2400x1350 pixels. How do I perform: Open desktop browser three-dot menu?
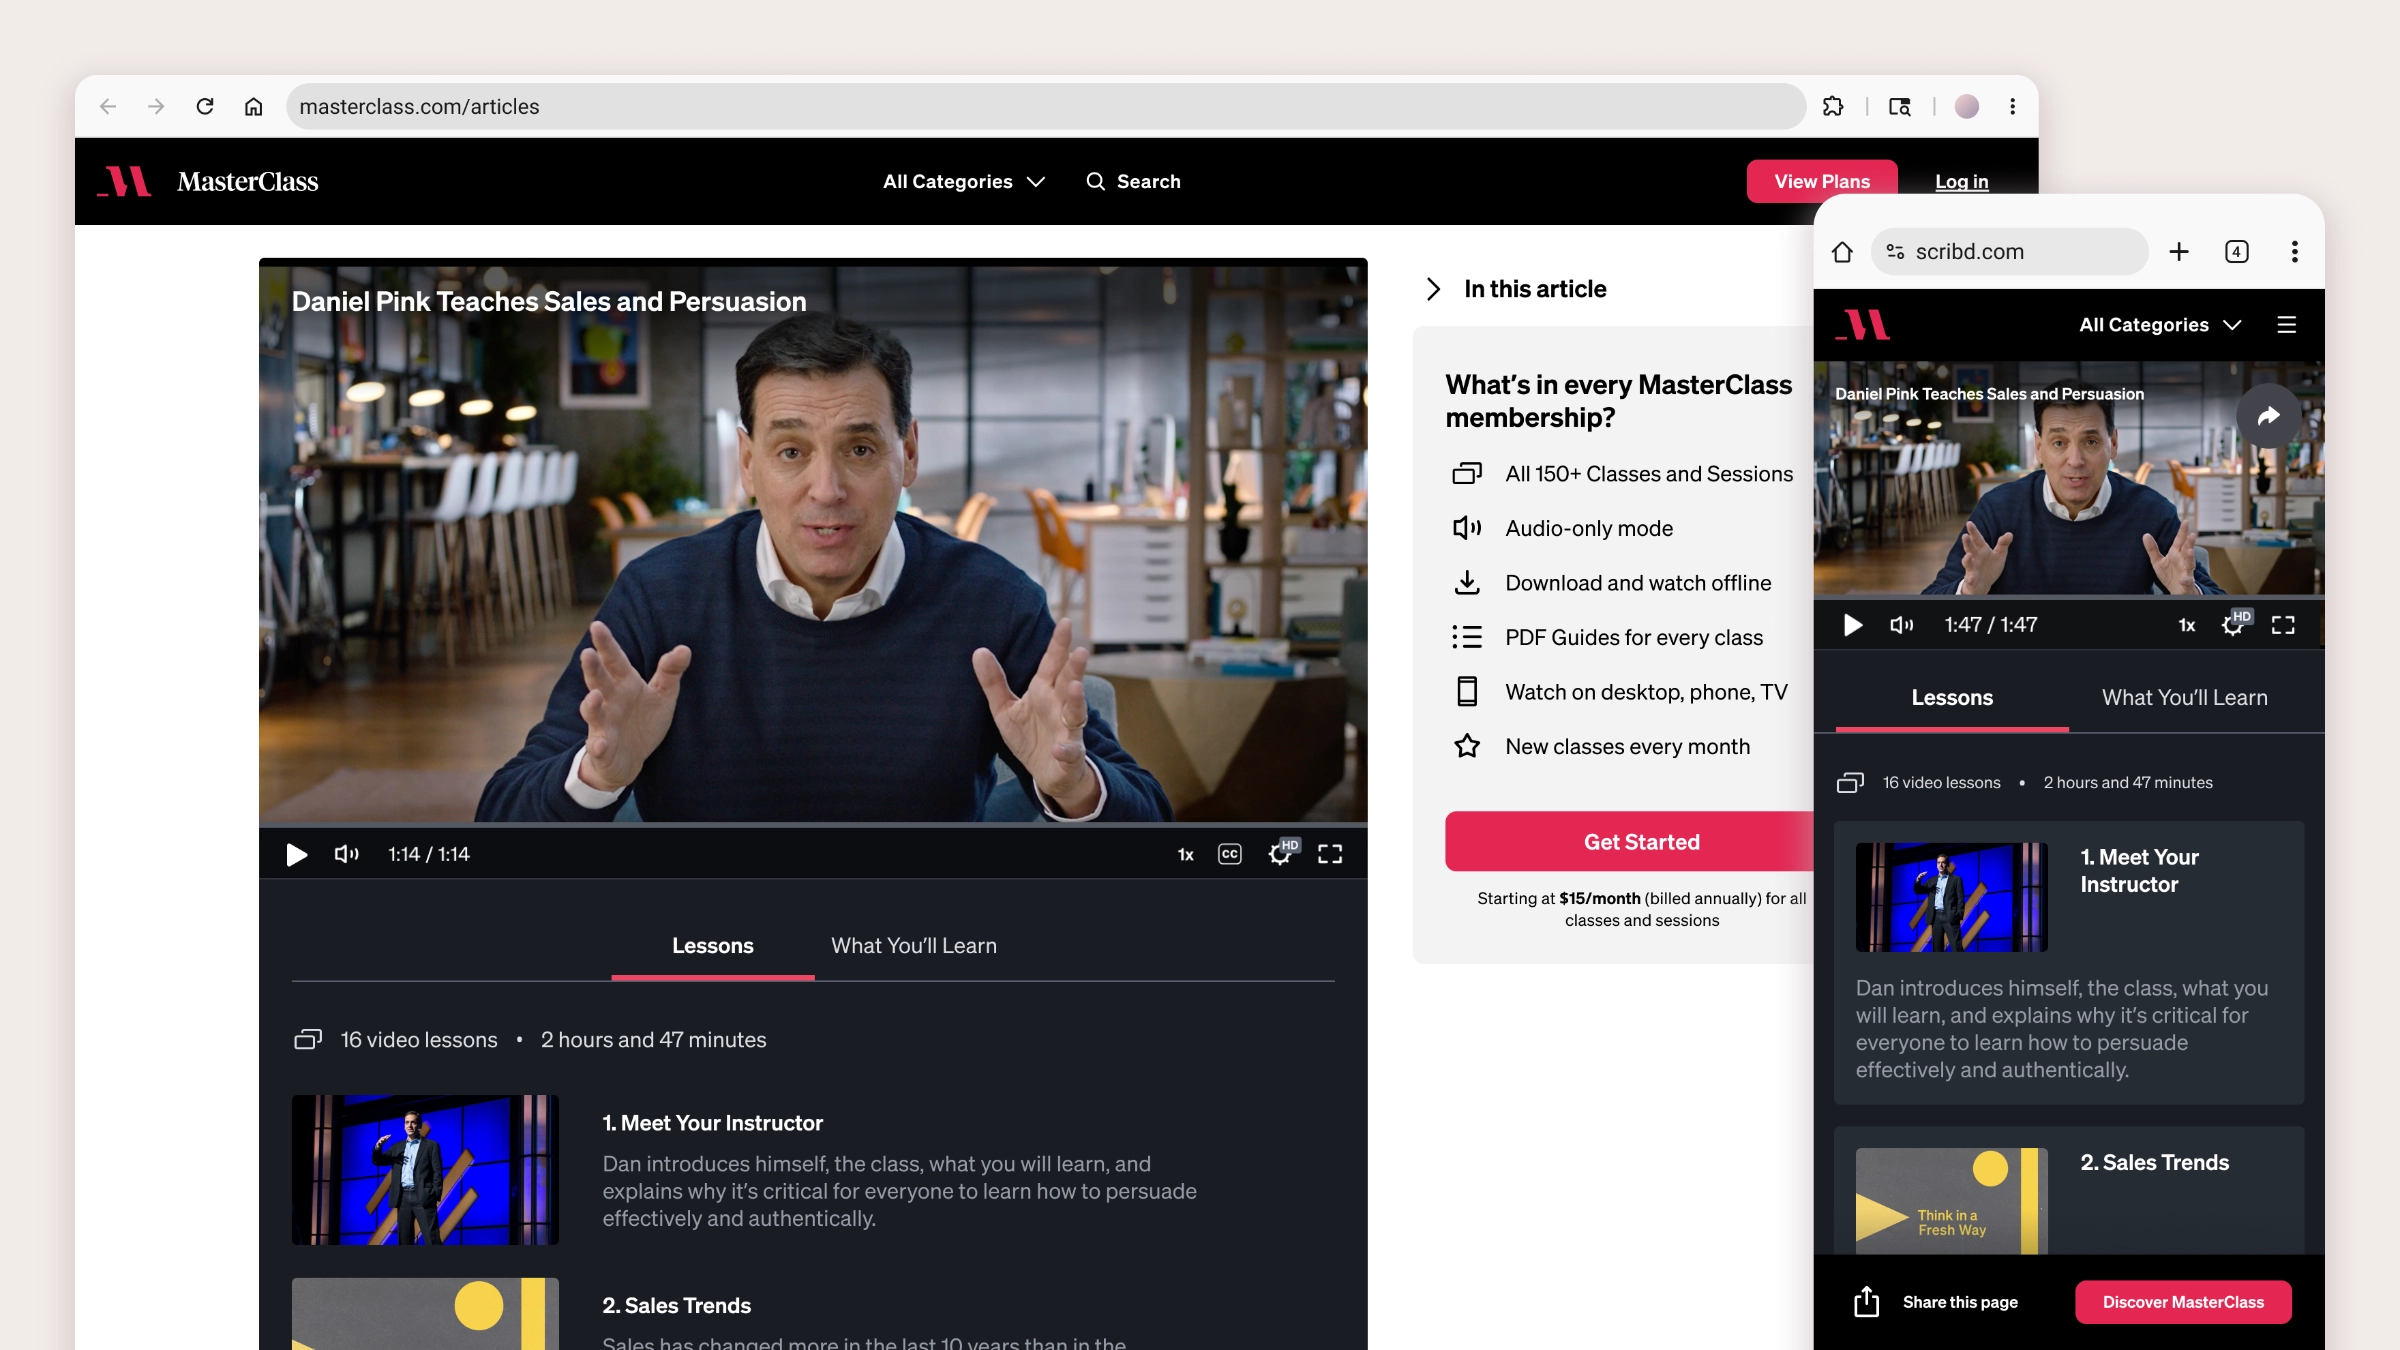pyautogui.click(x=2013, y=106)
